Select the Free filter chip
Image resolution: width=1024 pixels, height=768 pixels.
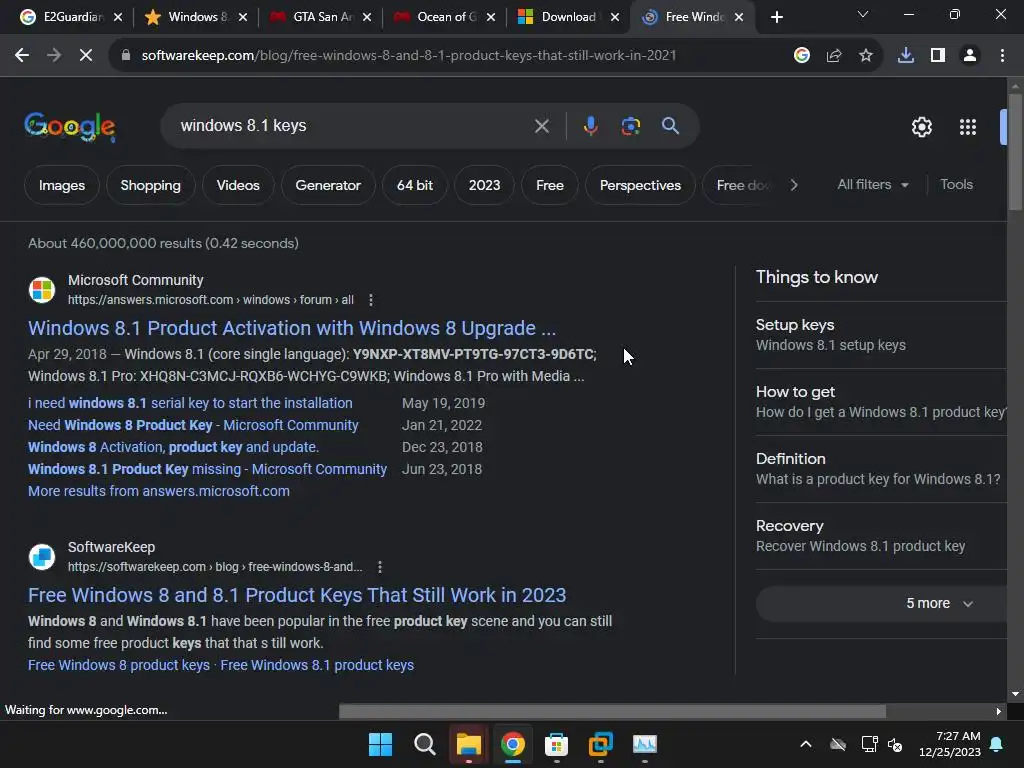(550, 185)
